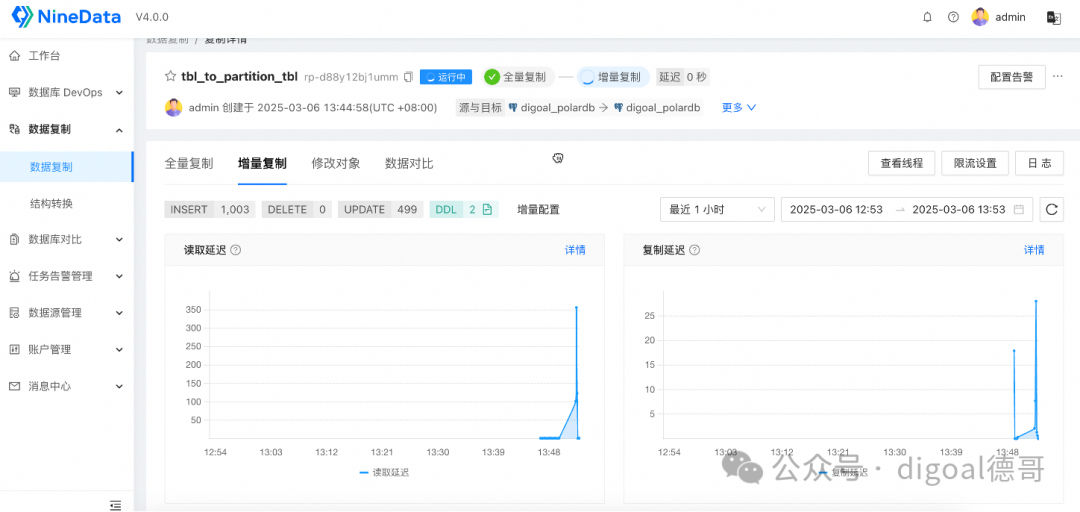
Task: Expand the 消息中心 menu chevron
Action: coord(119,387)
